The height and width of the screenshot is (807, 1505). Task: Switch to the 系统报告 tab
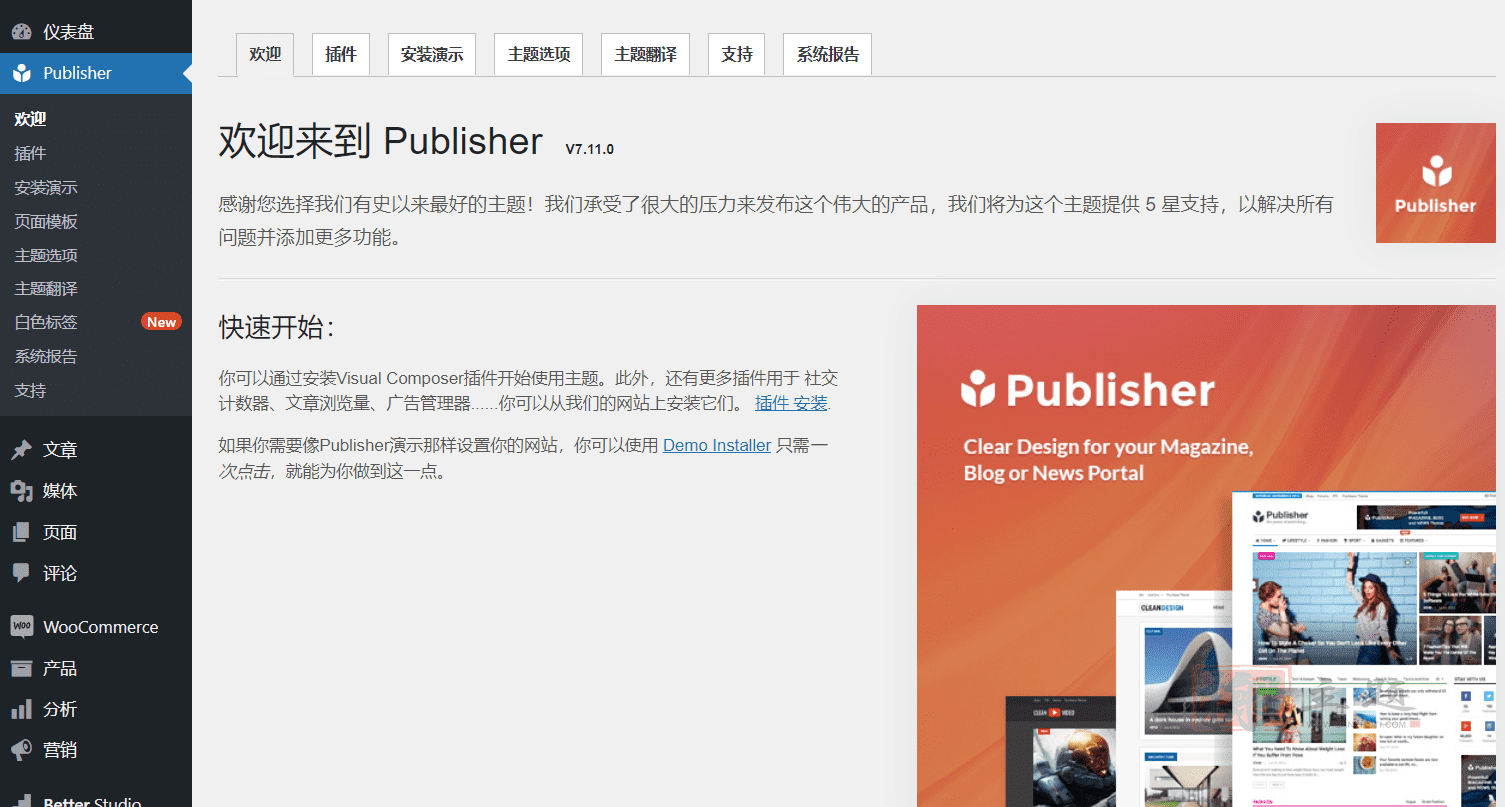828,55
